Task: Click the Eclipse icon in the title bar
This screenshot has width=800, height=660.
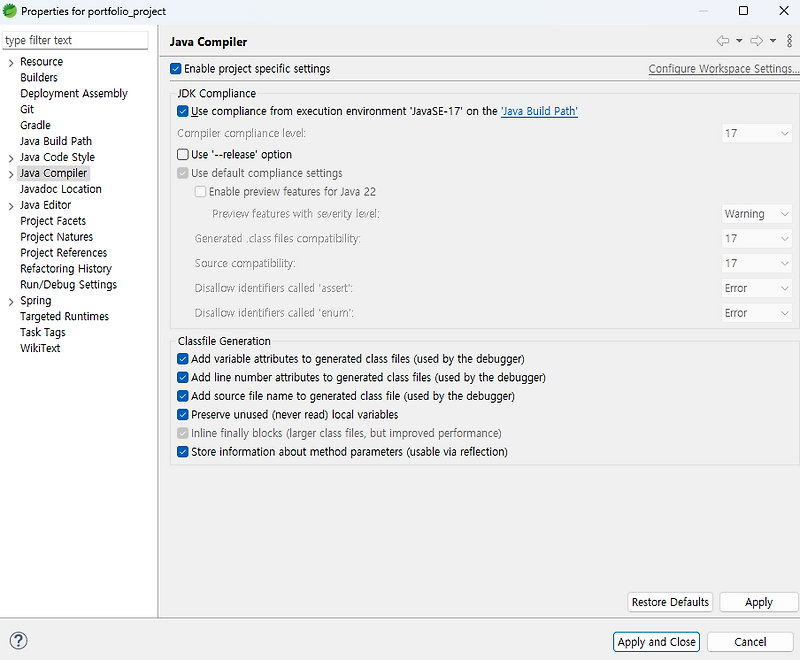Action: [11, 10]
